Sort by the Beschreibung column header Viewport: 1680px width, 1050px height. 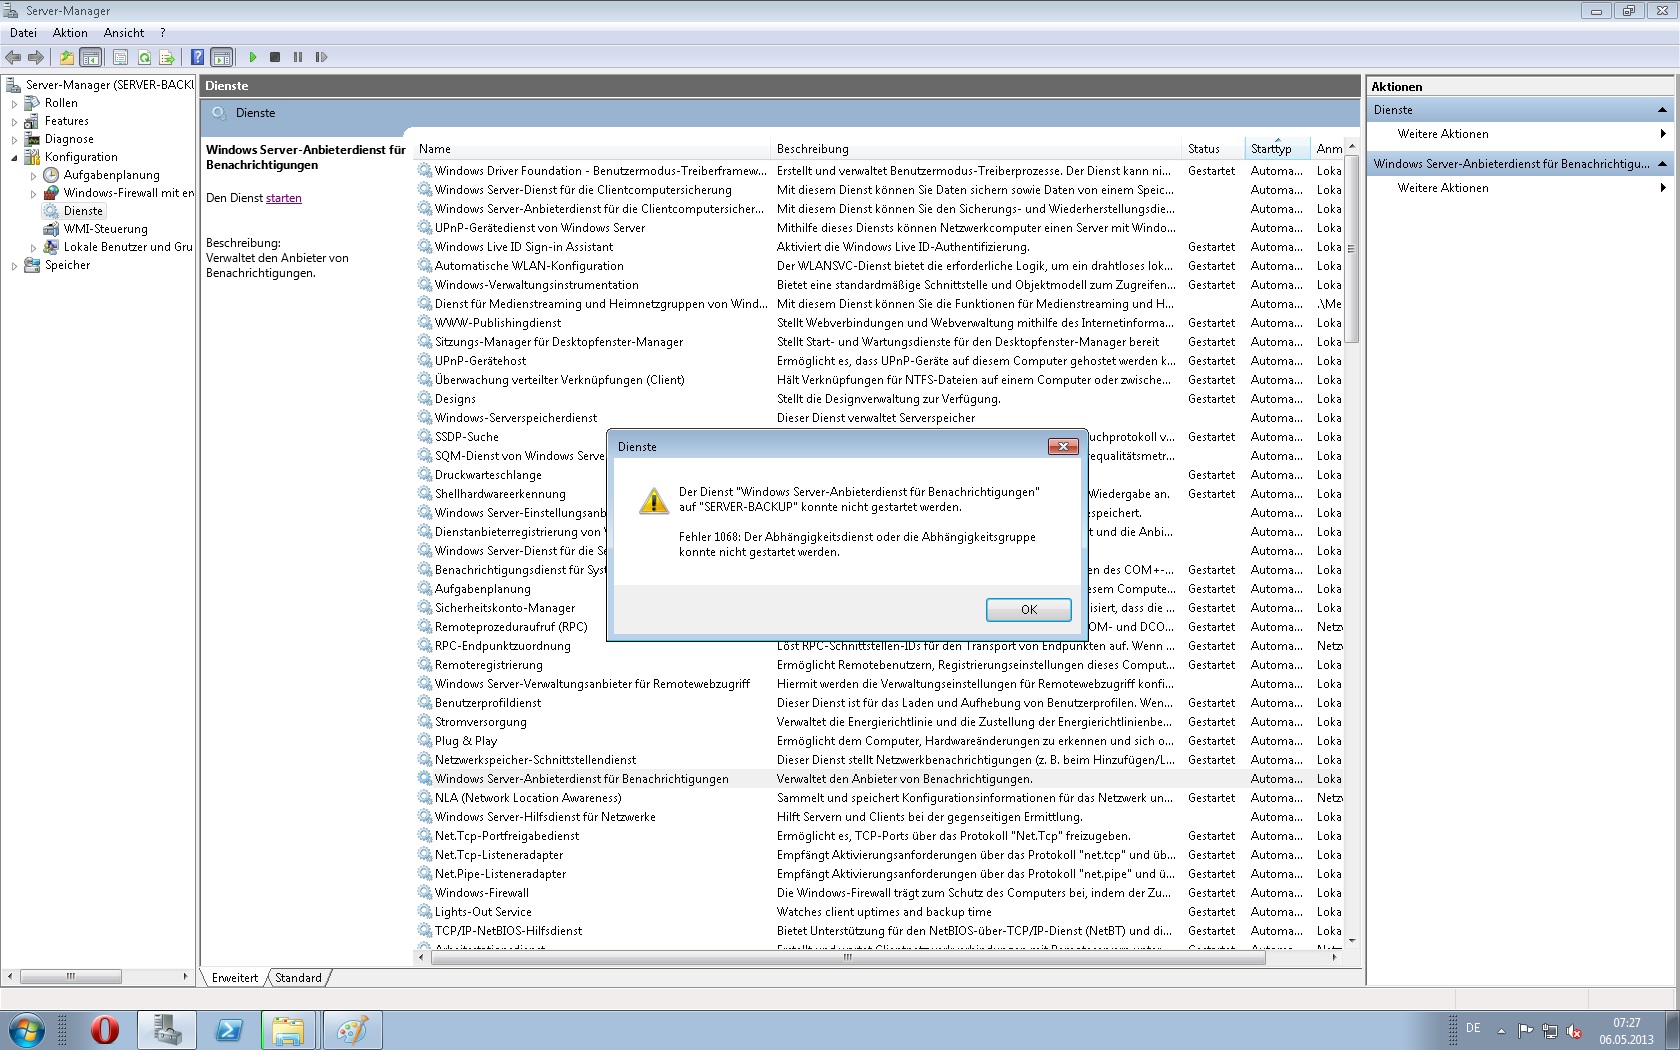point(978,149)
